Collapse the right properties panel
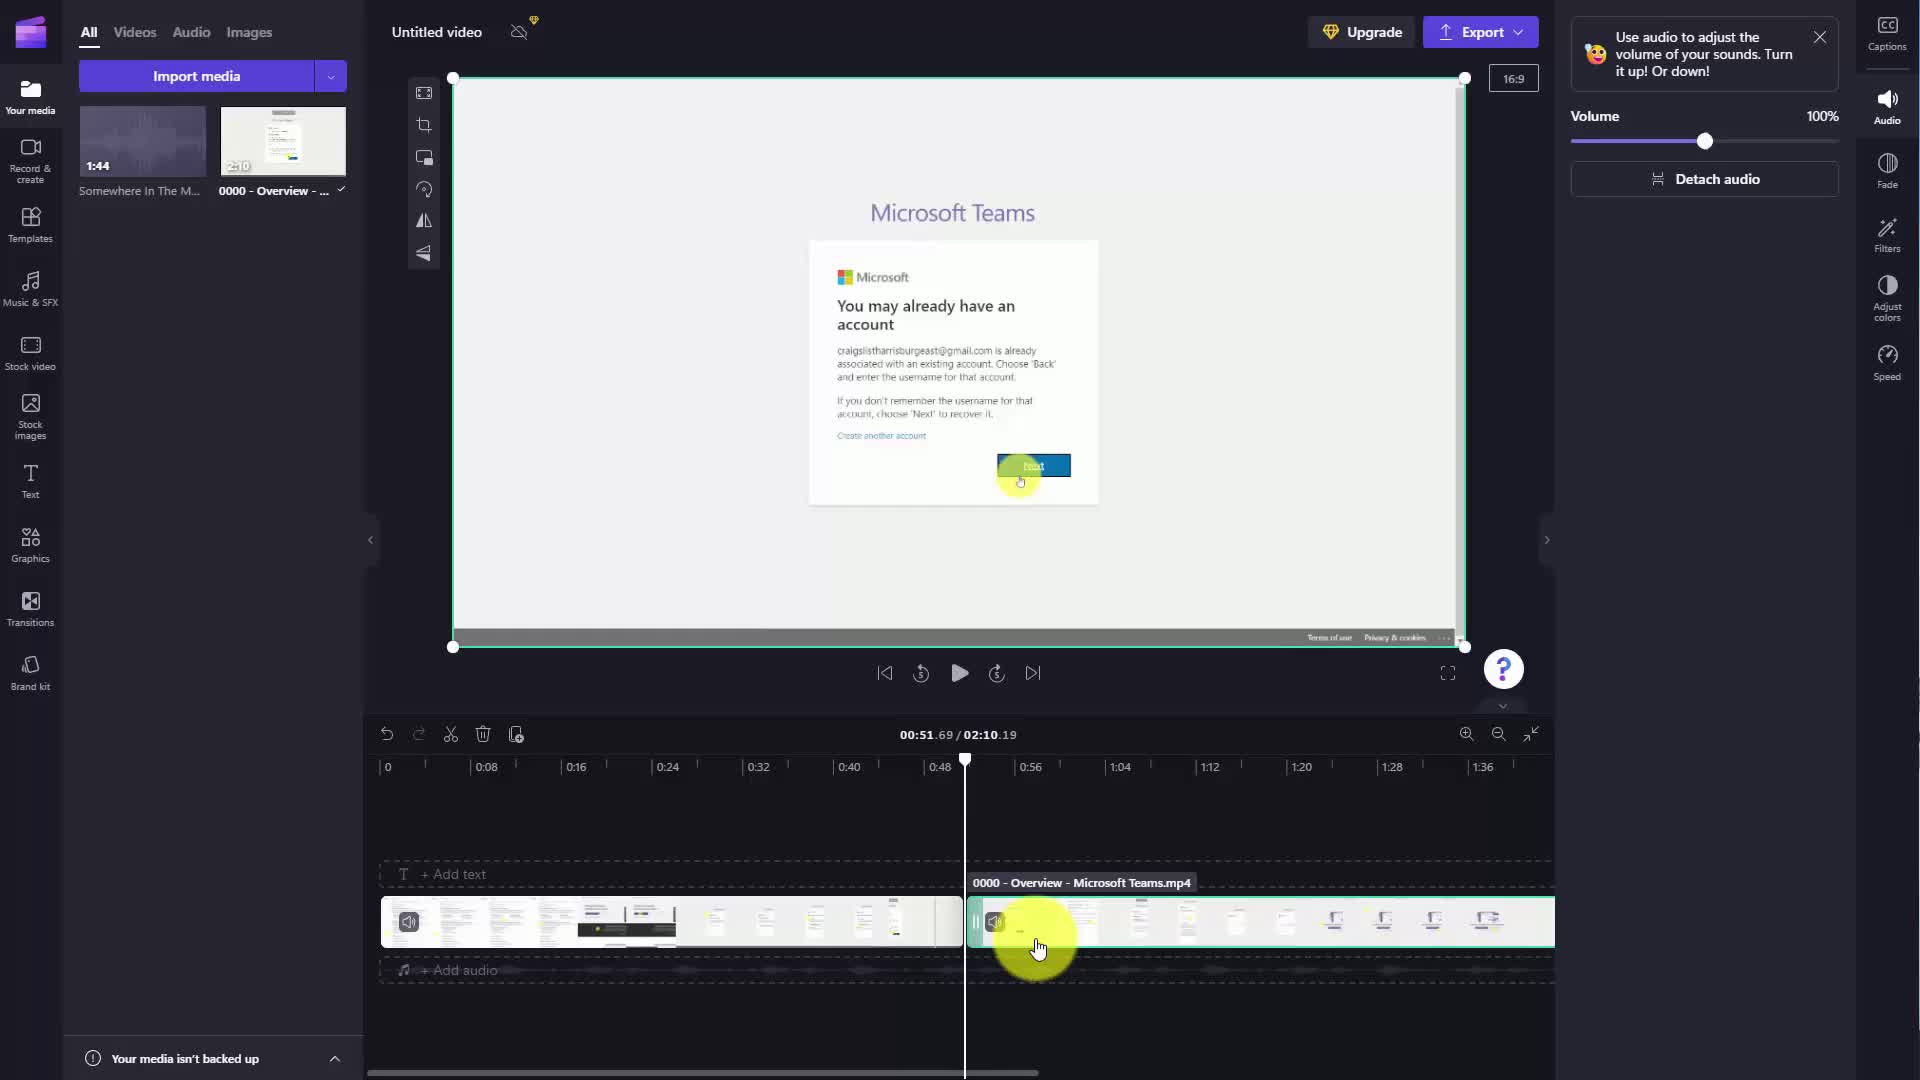This screenshot has width=1920, height=1080. click(x=1547, y=540)
